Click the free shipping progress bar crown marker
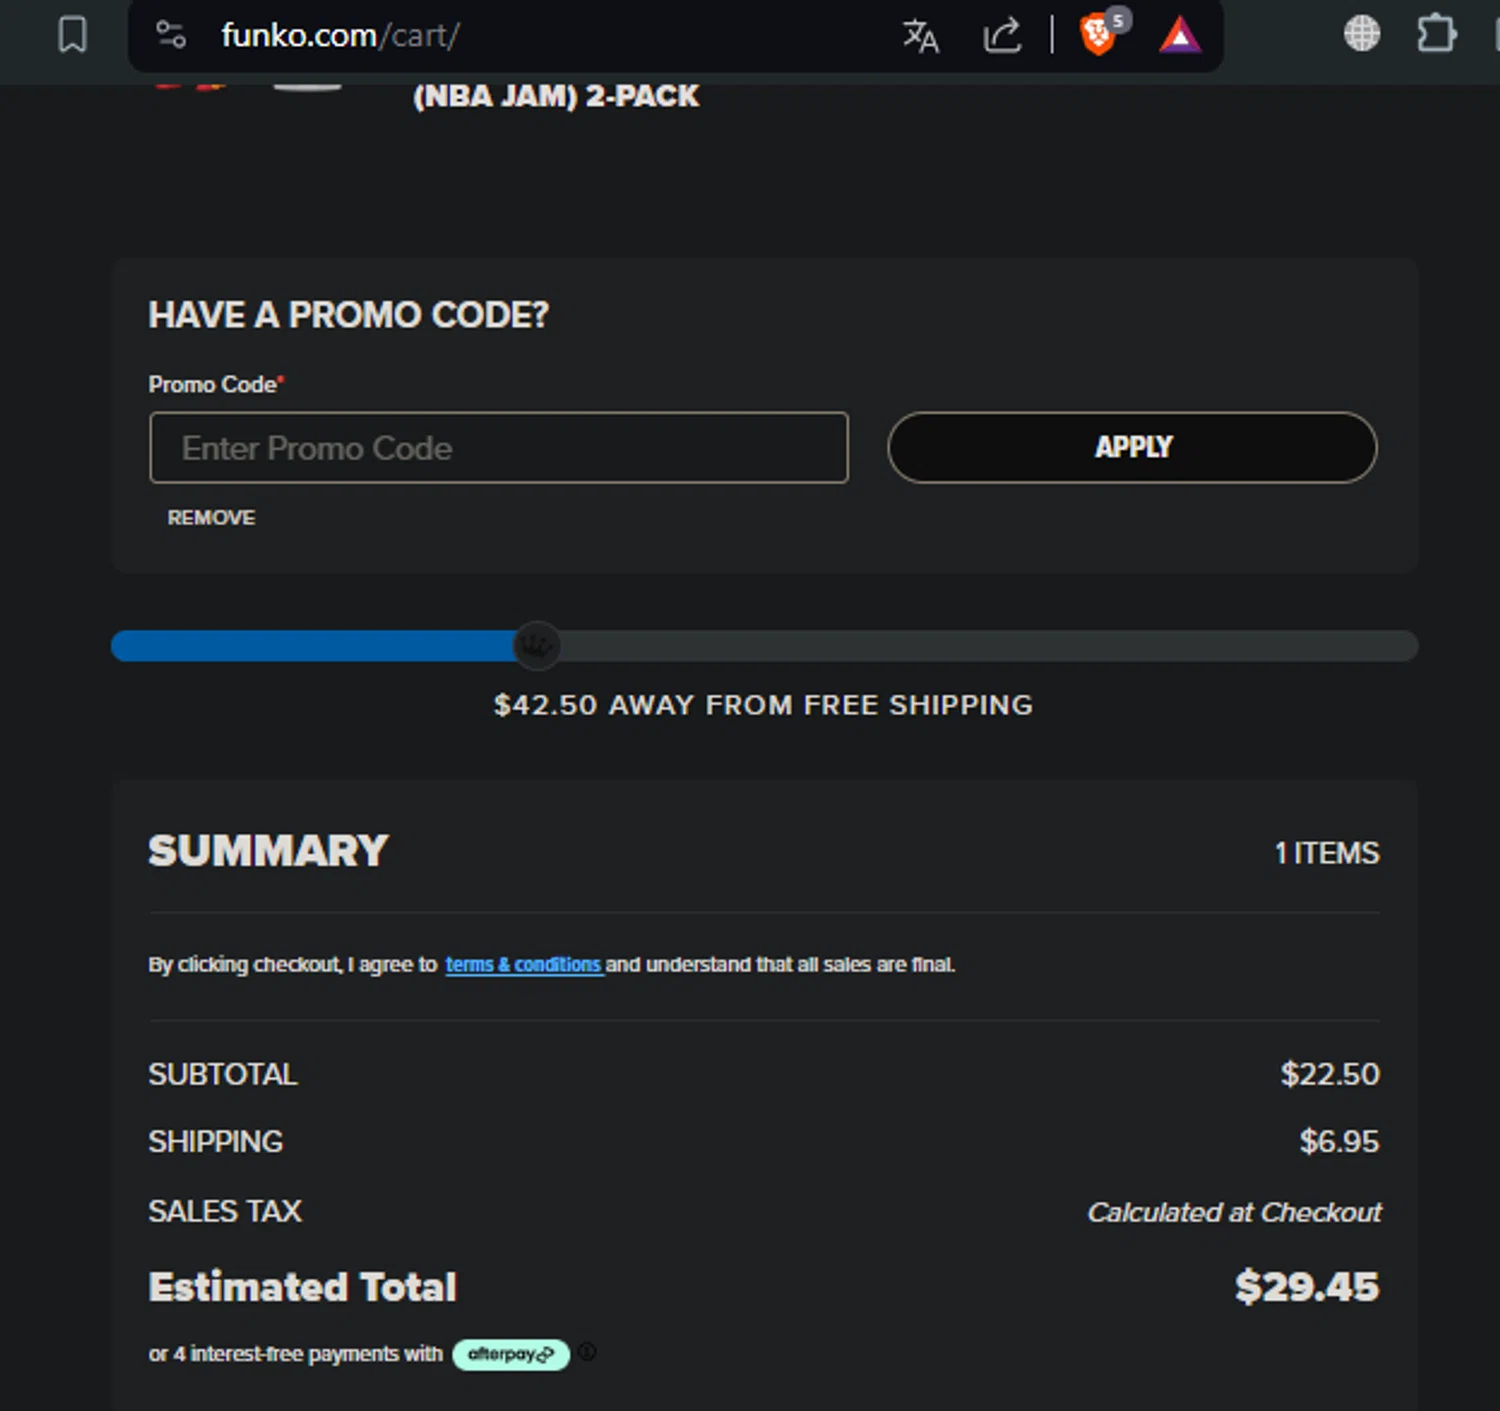This screenshot has height=1411, width=1500. [x=537, y=645]
